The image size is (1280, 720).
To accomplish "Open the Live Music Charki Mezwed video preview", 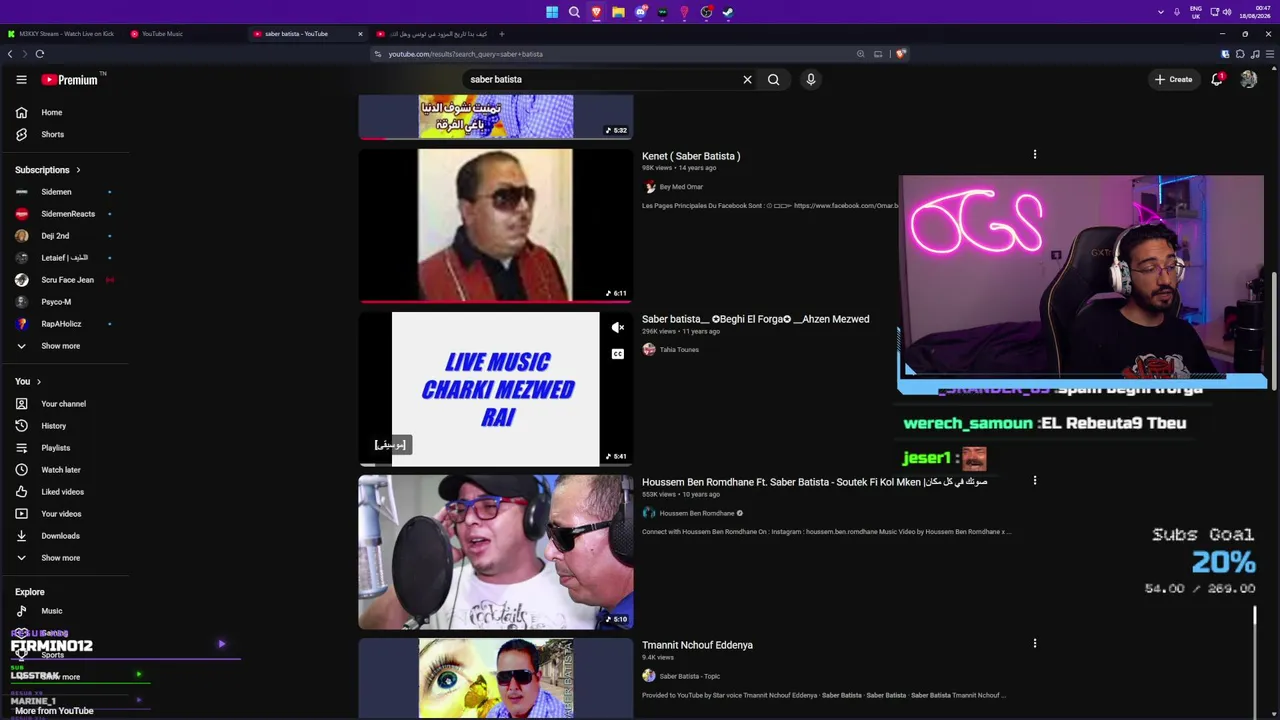I will click(496, 389).
